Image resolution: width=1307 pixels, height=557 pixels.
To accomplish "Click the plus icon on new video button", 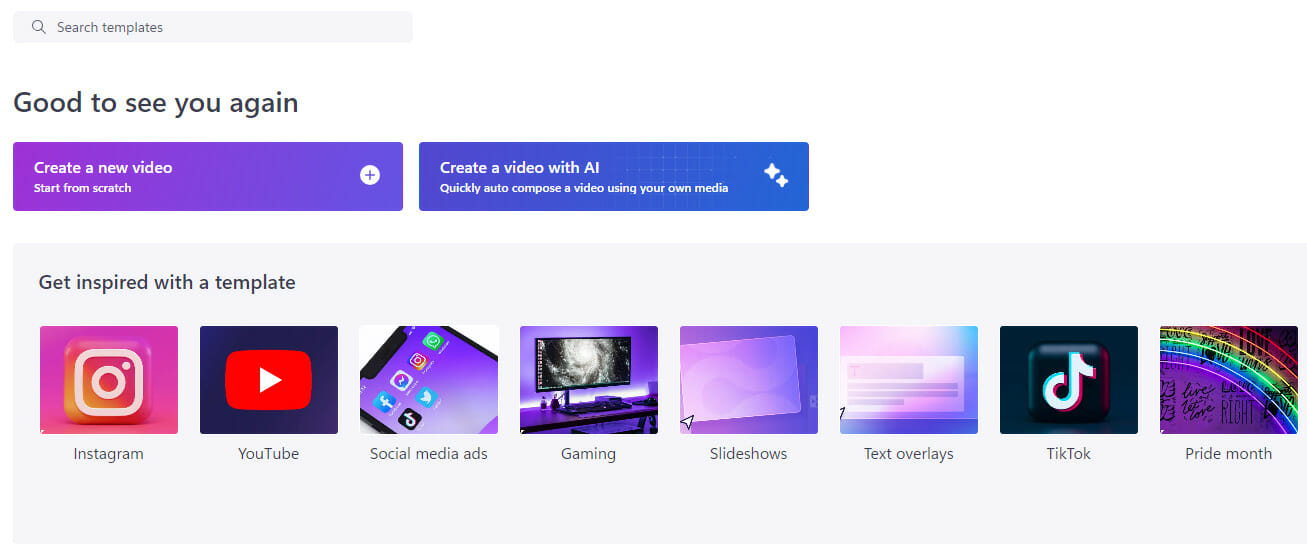I will [370, 175].
